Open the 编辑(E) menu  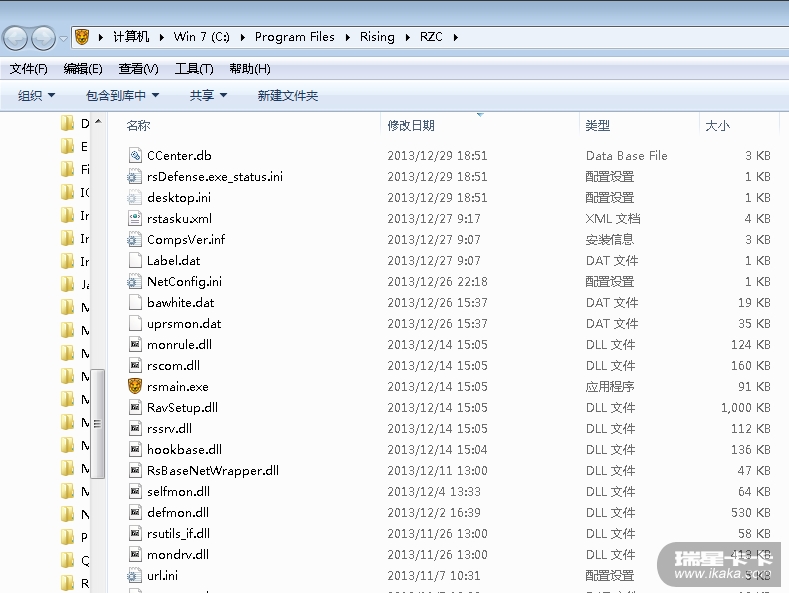click(x=83, y=69)
